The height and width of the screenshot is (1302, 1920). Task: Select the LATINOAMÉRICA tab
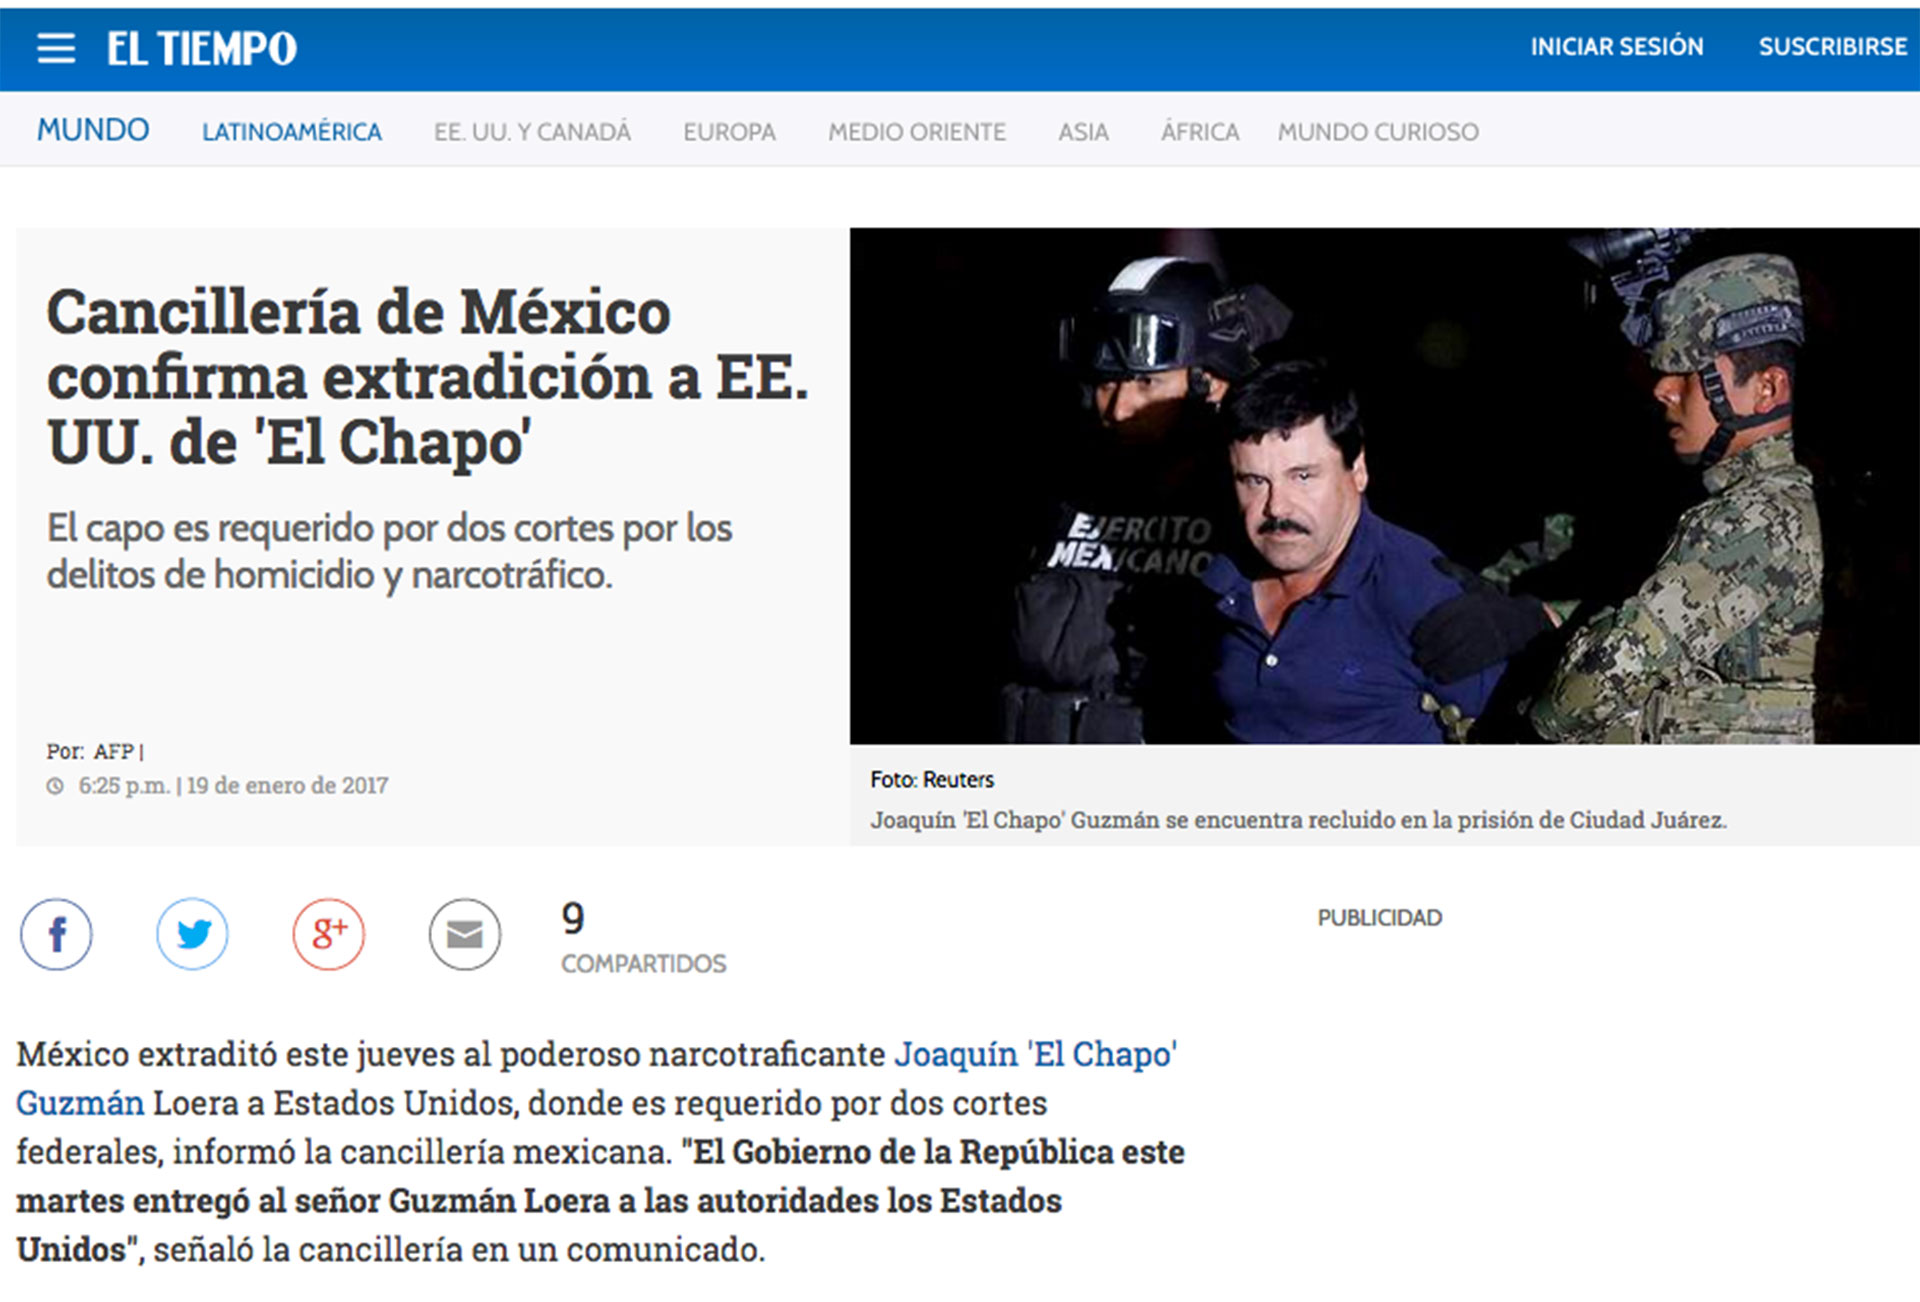pyautogui.click(x=292, y=132)
